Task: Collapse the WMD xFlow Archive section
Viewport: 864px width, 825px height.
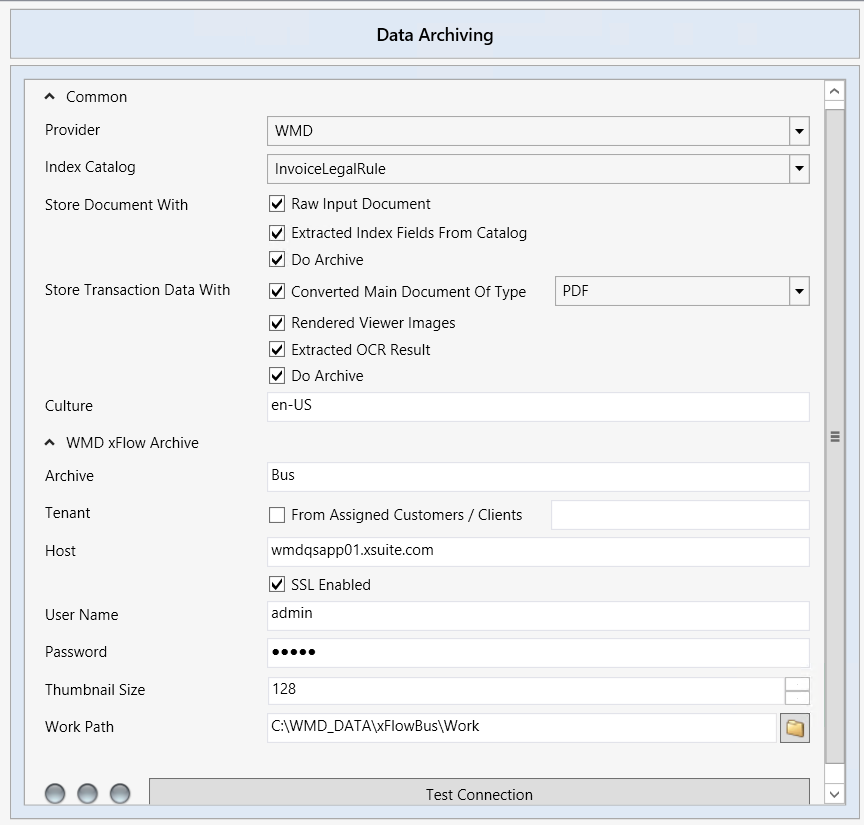Action: [x=50, y=443]
